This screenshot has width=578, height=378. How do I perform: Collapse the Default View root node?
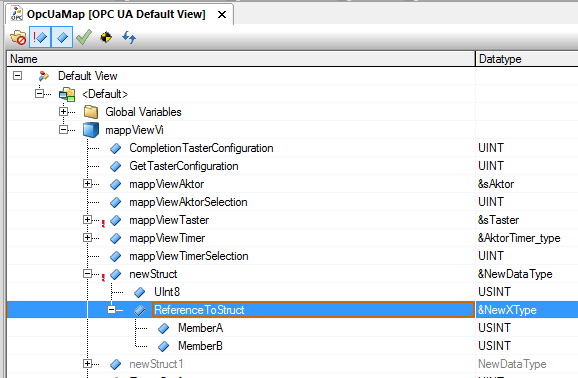pos(17,76)
